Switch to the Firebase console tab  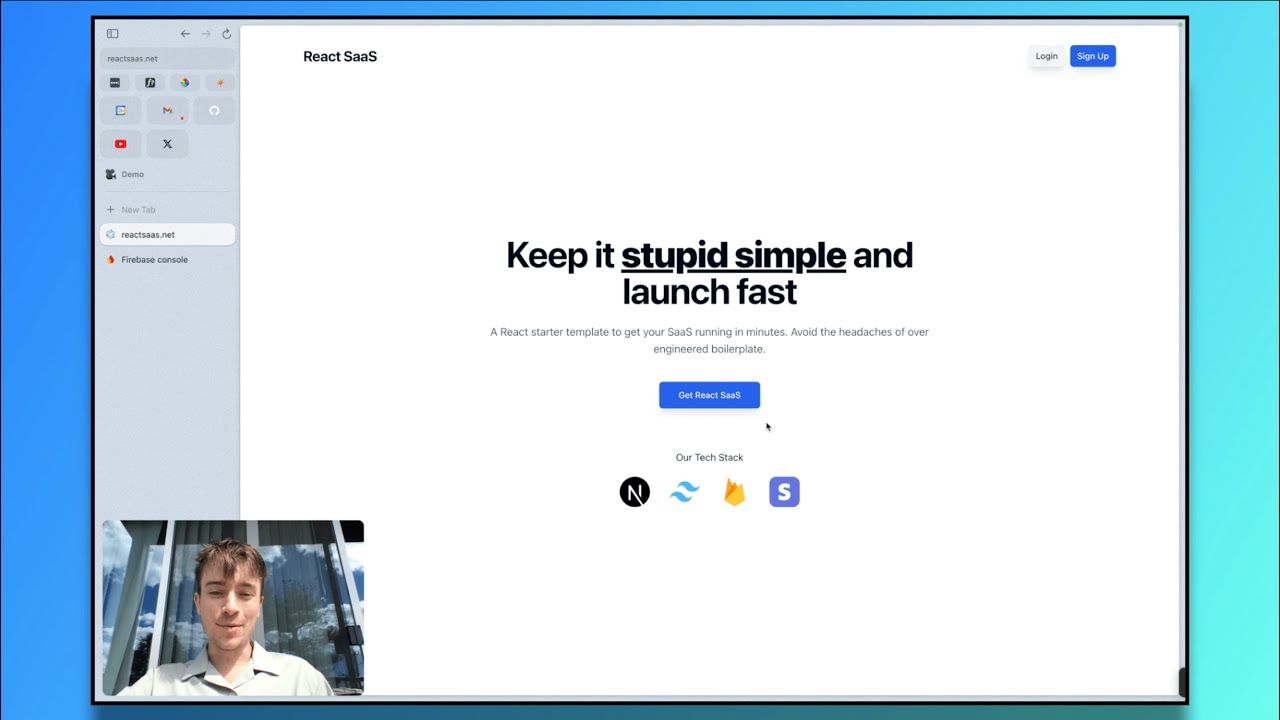[167, 260]
